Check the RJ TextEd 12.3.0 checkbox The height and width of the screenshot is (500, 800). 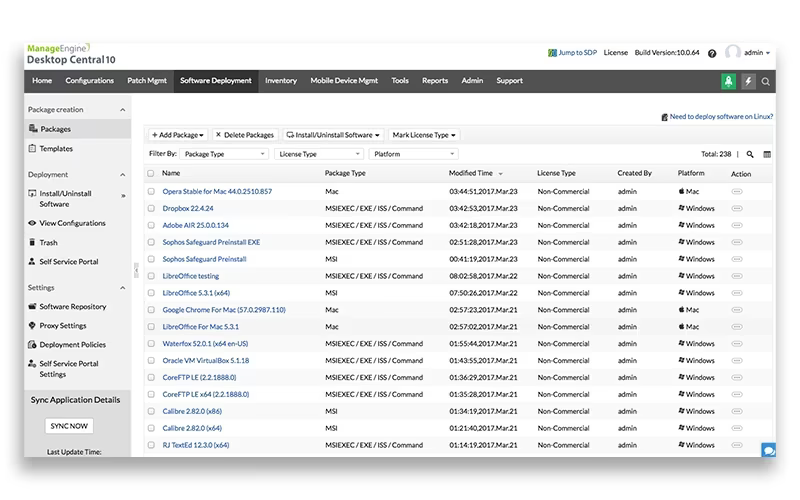(151, 445)
